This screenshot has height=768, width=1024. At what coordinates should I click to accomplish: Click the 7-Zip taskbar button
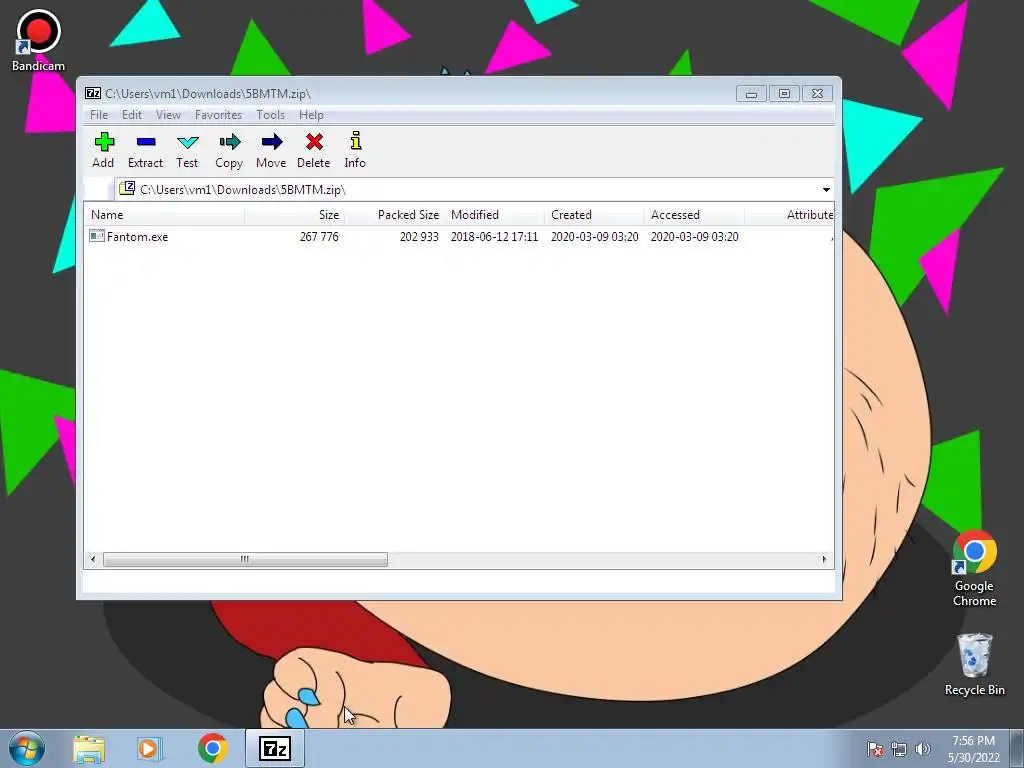[275, 748]
